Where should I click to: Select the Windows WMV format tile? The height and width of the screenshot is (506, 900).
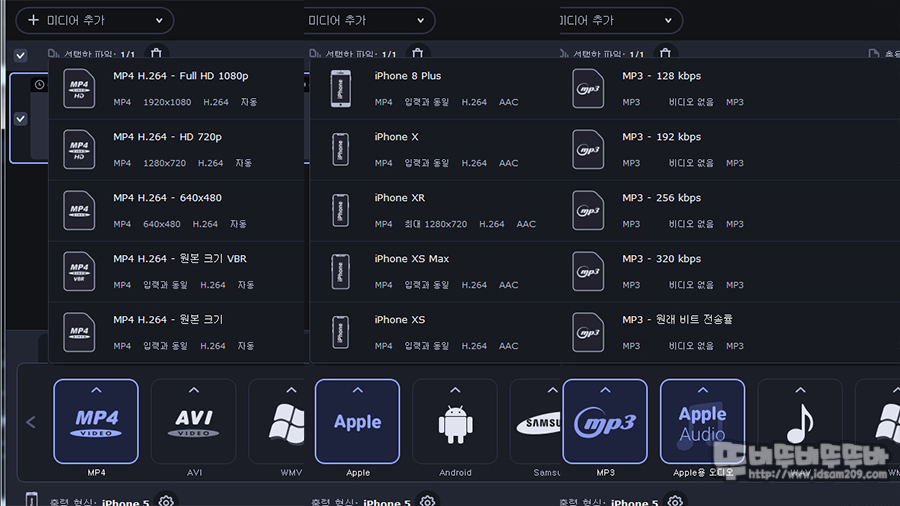click(277, 421)
